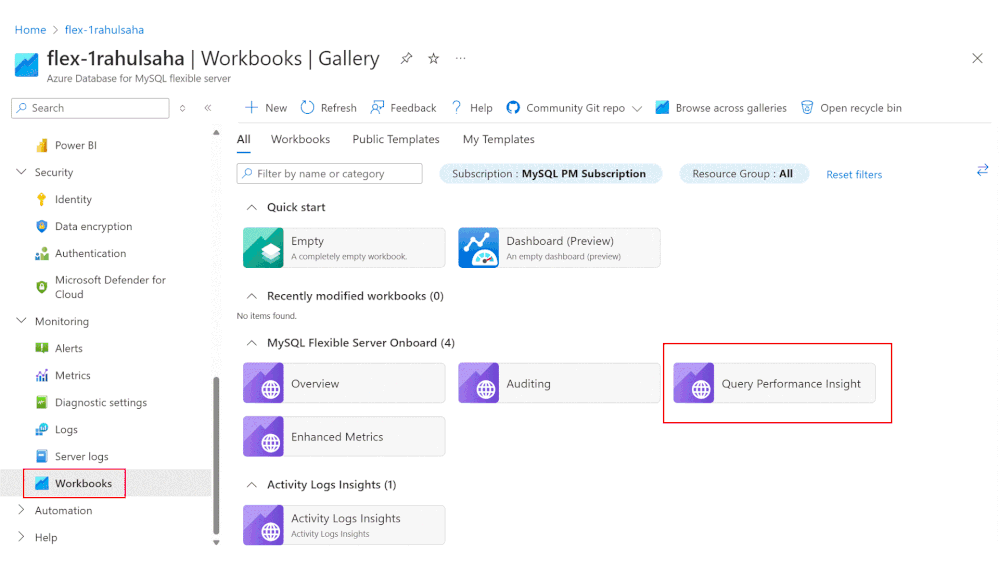Switch to the Public Templates tab
Viewport: 999px width, 562px height.
[396, 139]
